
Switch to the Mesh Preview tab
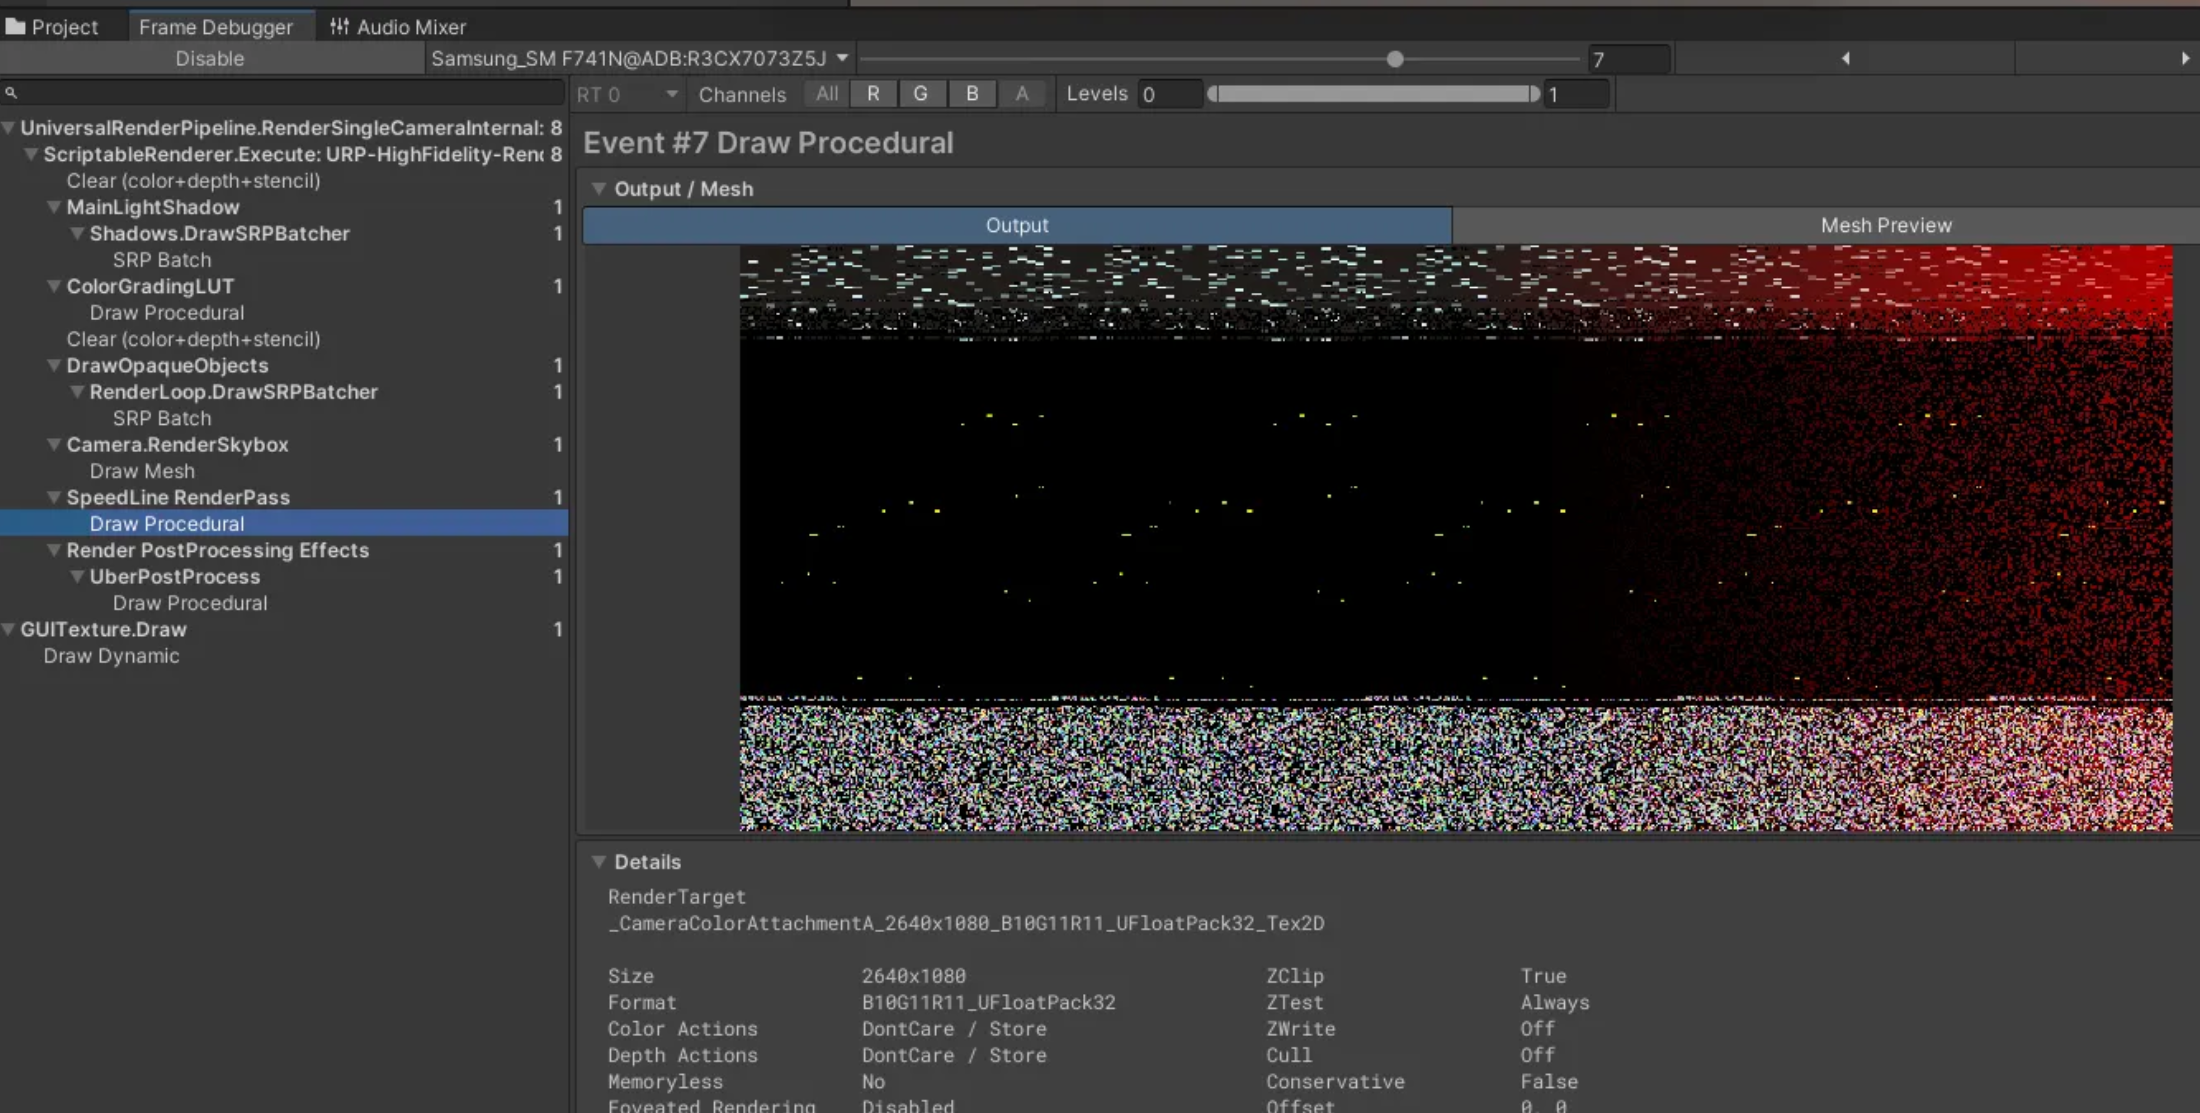pyautogui.click(x=1885, y=226)
